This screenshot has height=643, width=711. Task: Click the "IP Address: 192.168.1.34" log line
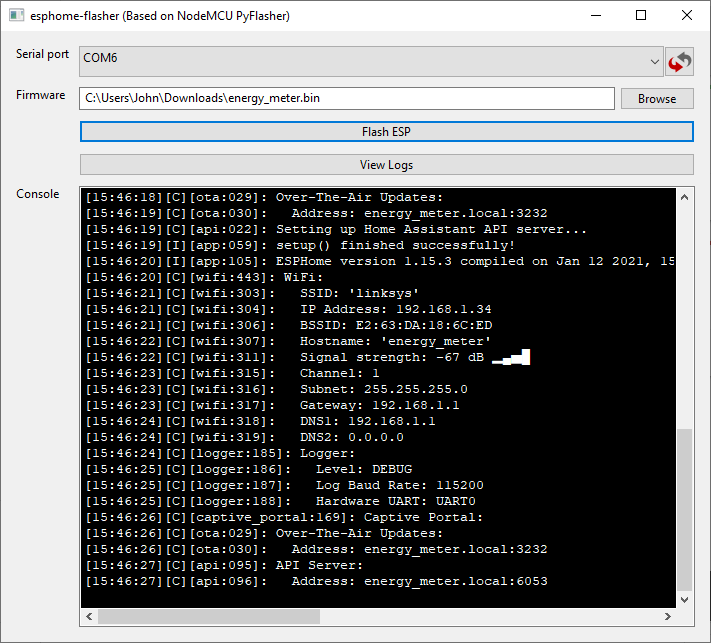(288, 309)
